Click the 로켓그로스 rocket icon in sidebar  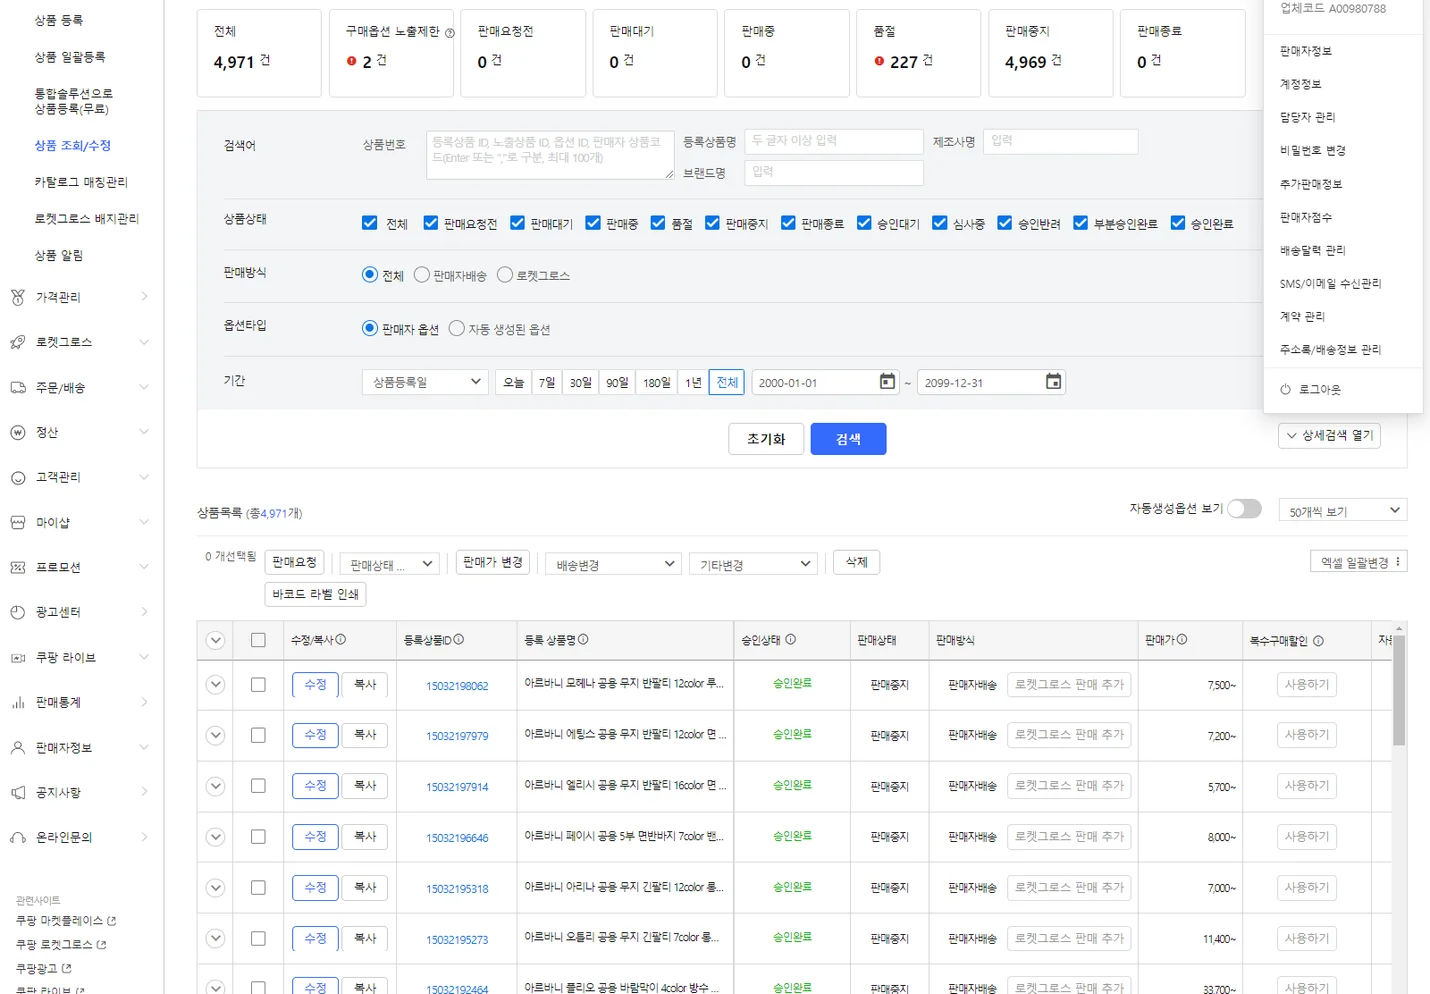tap(18, 342)
